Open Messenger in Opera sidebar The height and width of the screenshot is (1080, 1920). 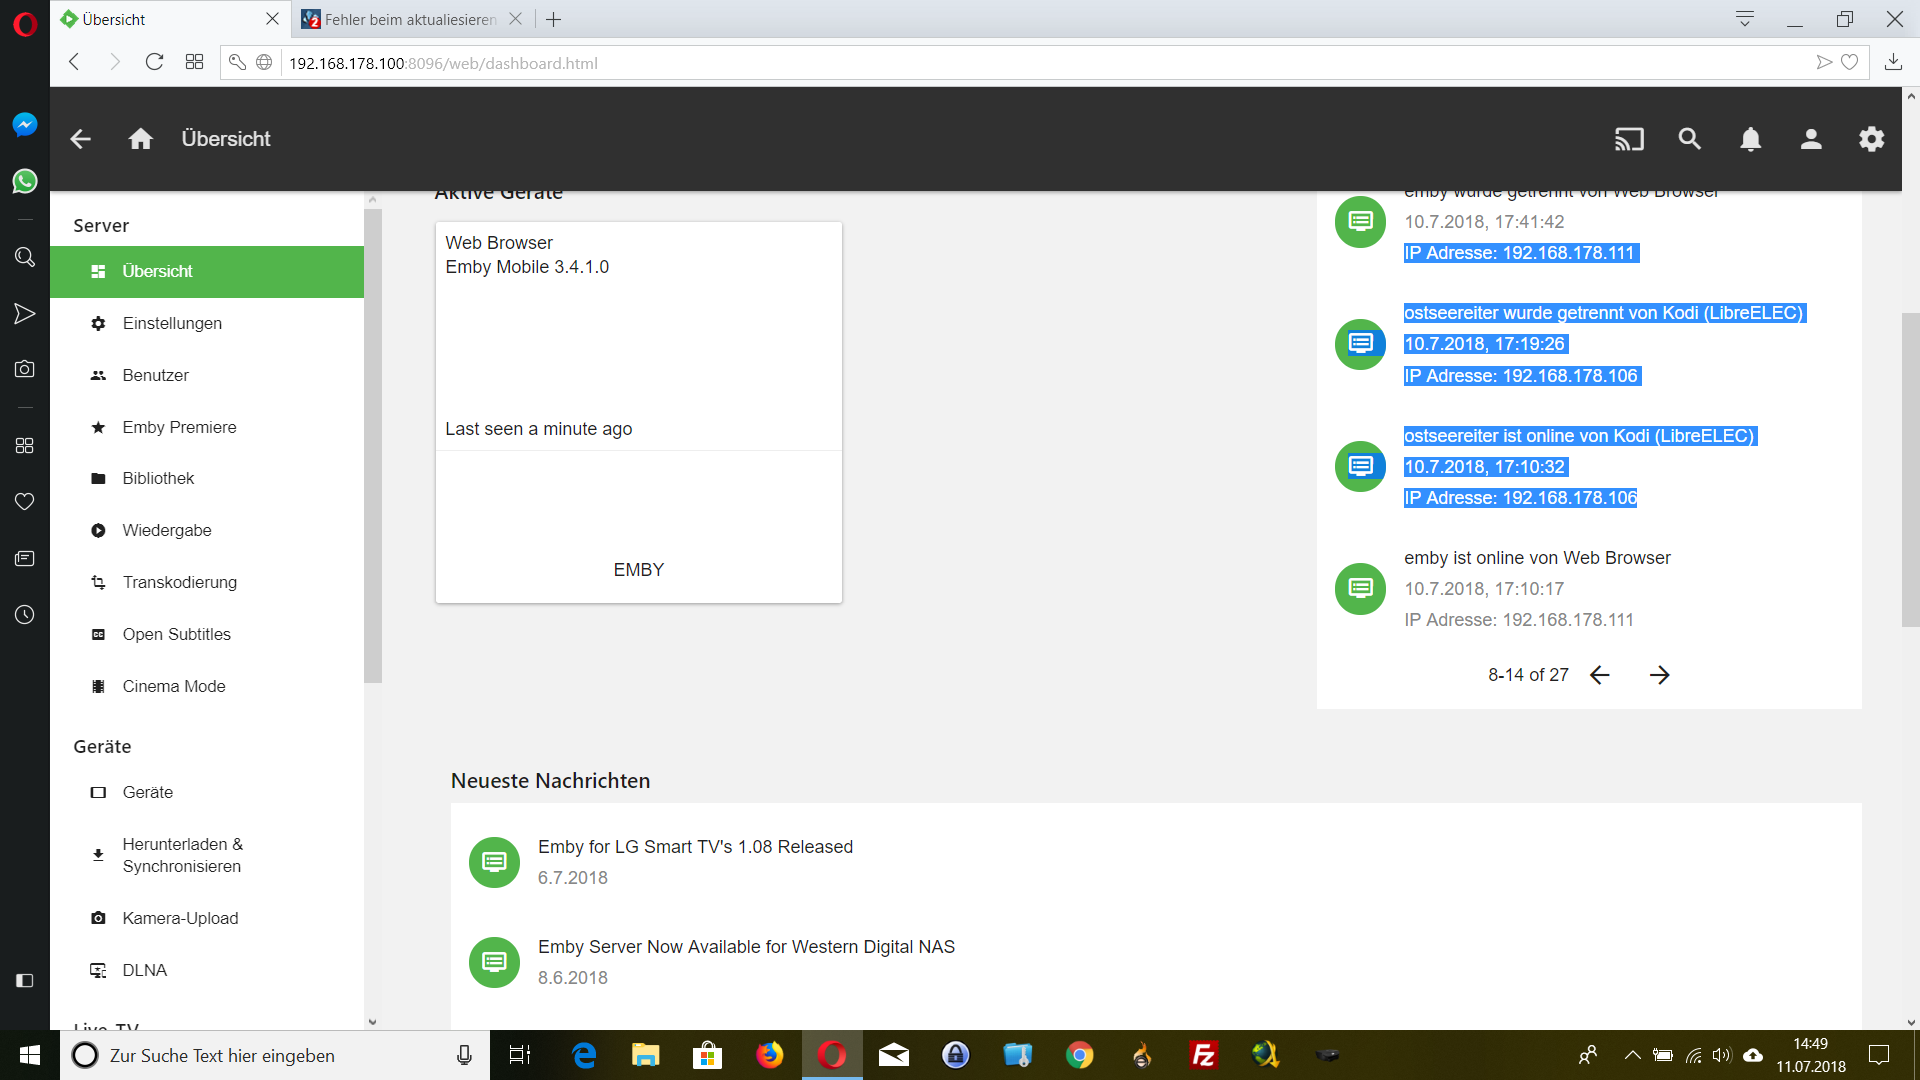point(25,124)
